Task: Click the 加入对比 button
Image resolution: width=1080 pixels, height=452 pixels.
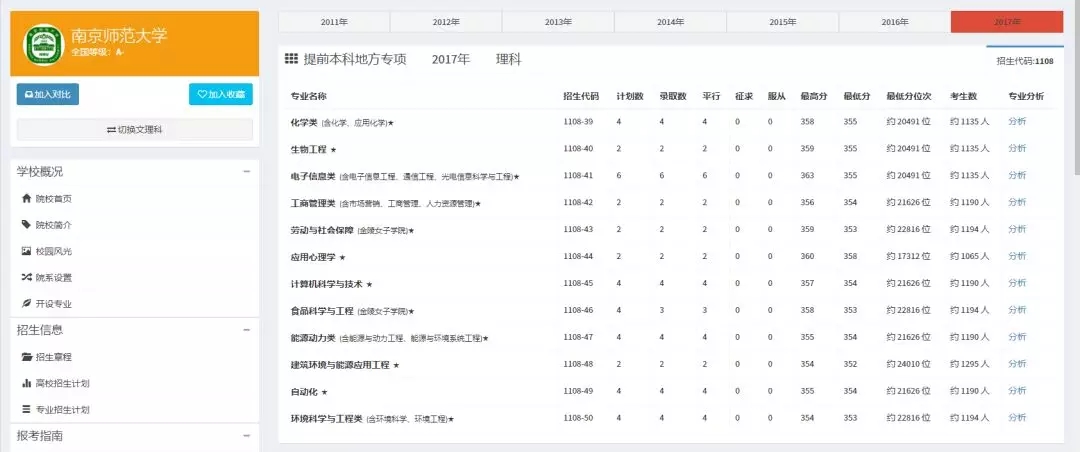Action: tap(48, 94)
